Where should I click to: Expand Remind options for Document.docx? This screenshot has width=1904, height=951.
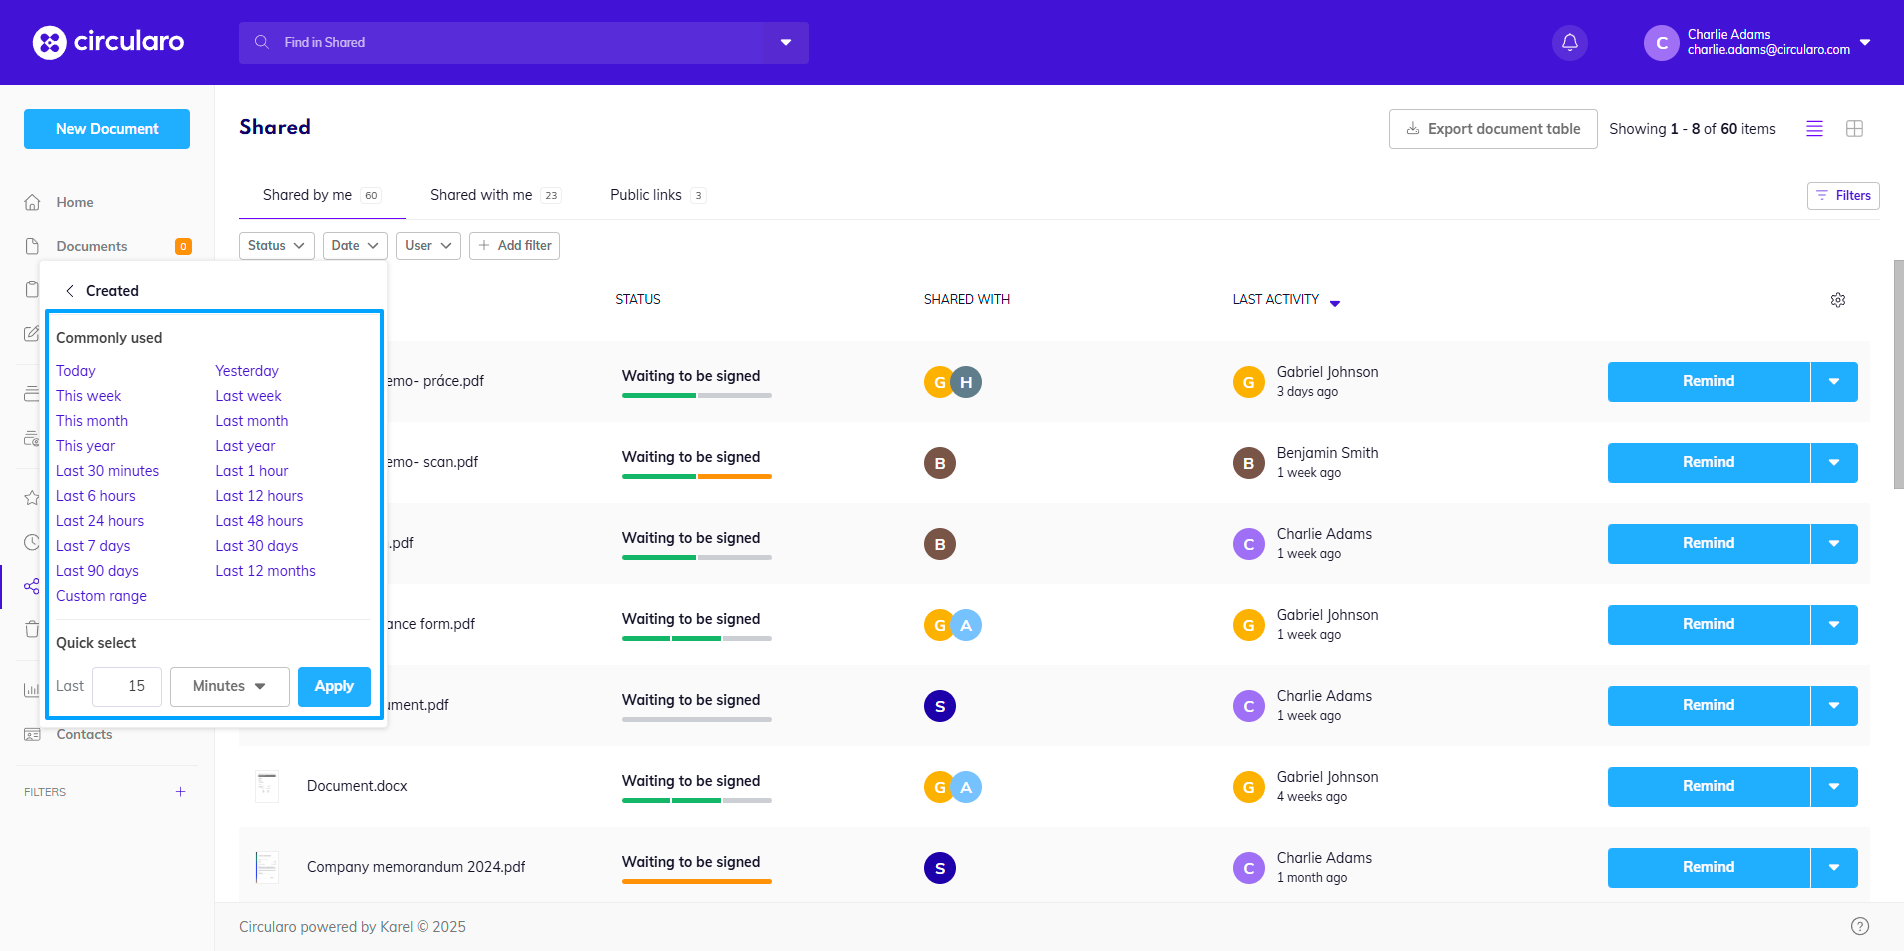pyautogui.click(x=1833, y=787)
